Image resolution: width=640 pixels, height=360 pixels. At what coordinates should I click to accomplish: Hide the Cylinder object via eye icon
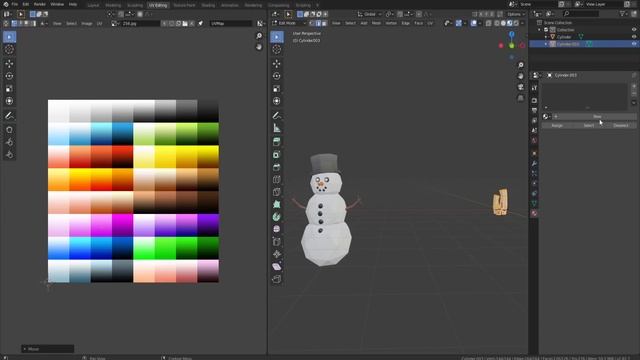click(x=634, y=37)
